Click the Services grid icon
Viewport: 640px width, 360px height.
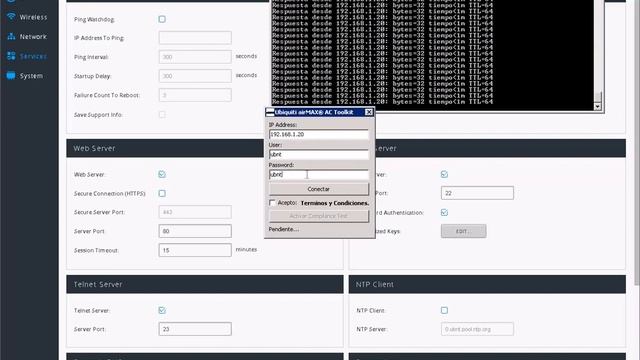[x=11, y=56]
